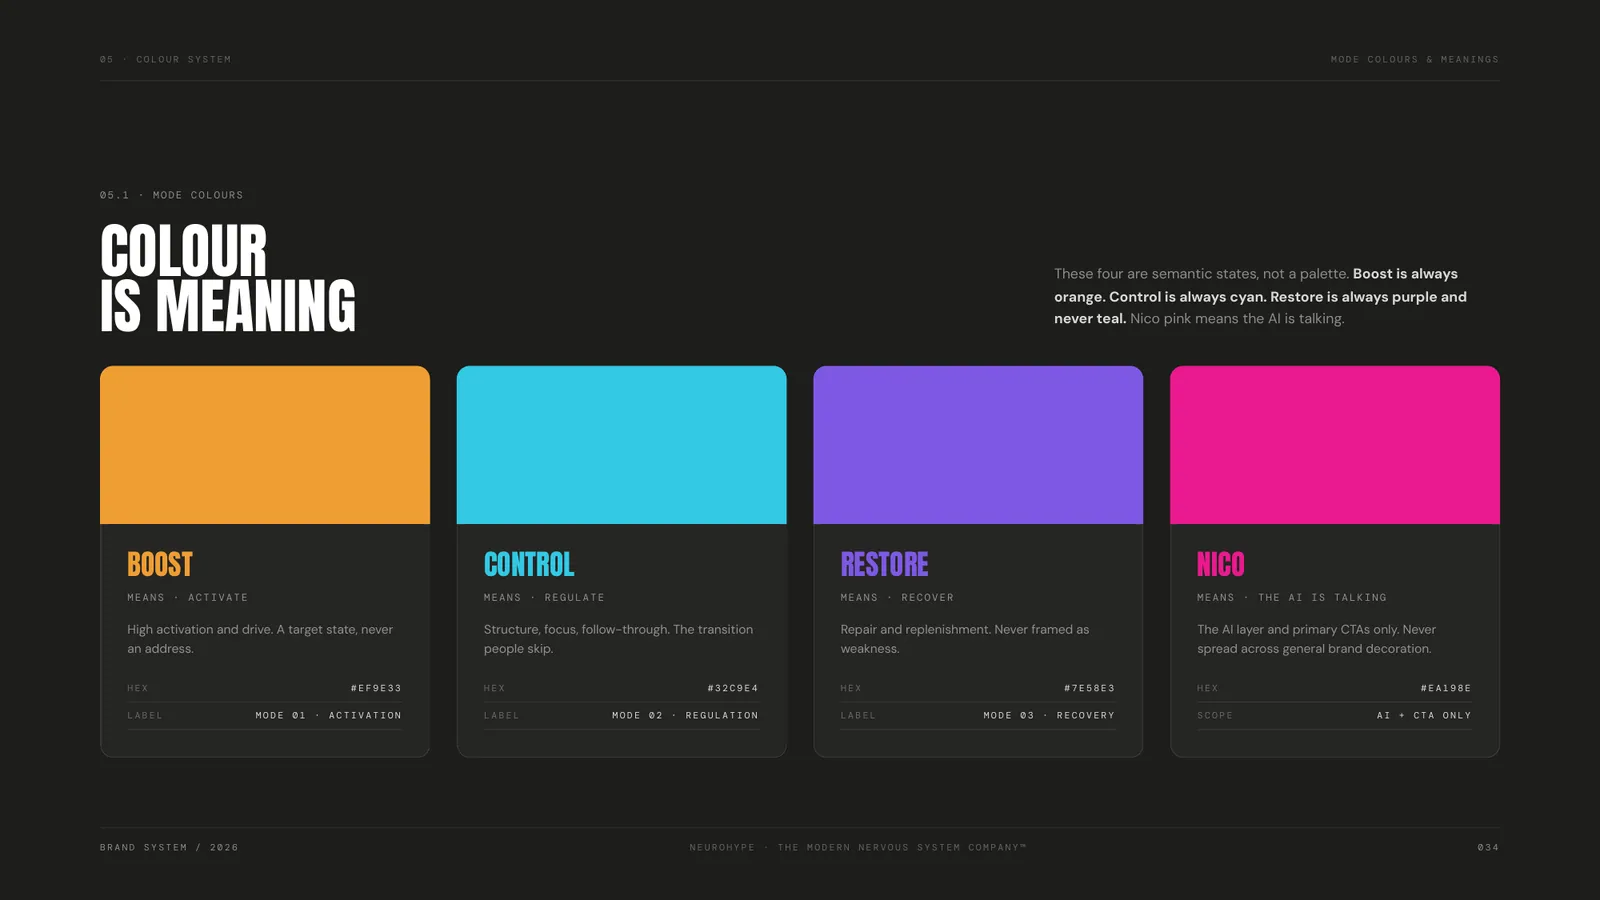Select the BOOST card title

click(x=160, y=564)
